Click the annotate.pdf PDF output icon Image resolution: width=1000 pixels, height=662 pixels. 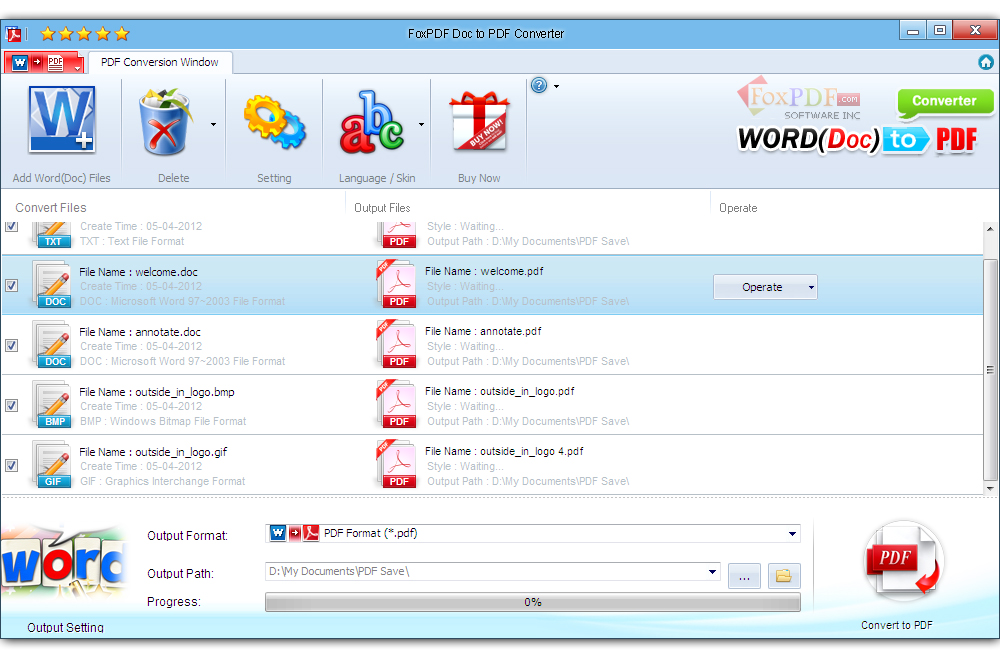(397, 344)
